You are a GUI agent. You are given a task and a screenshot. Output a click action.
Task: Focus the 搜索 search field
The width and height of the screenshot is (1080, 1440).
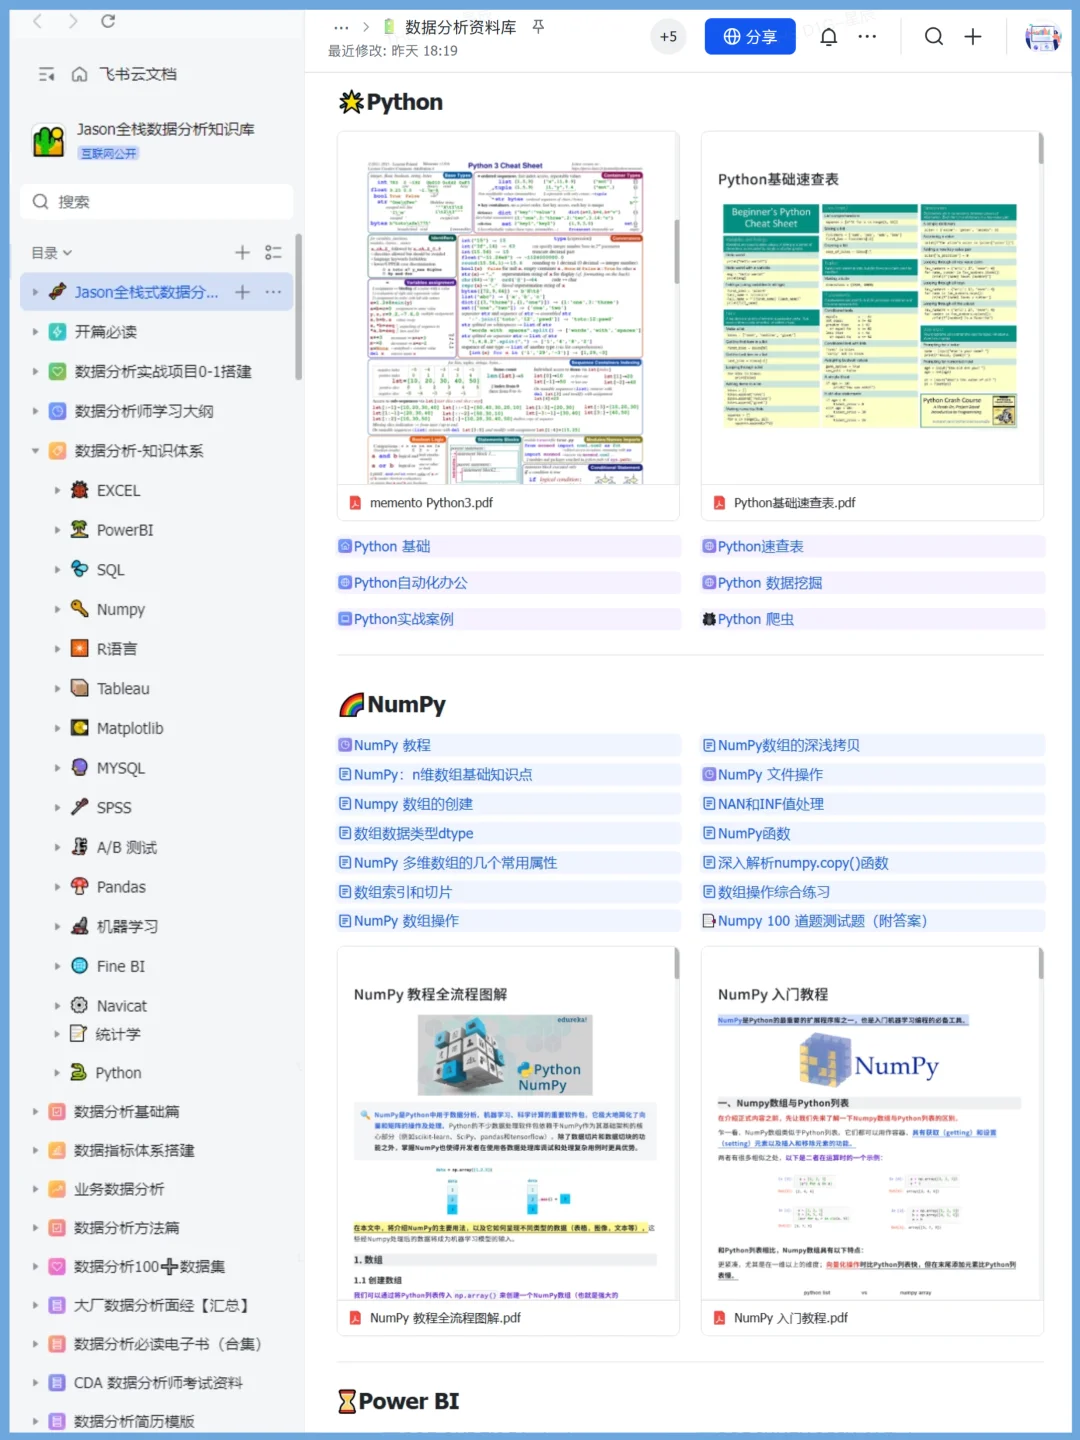click(157, 202)
